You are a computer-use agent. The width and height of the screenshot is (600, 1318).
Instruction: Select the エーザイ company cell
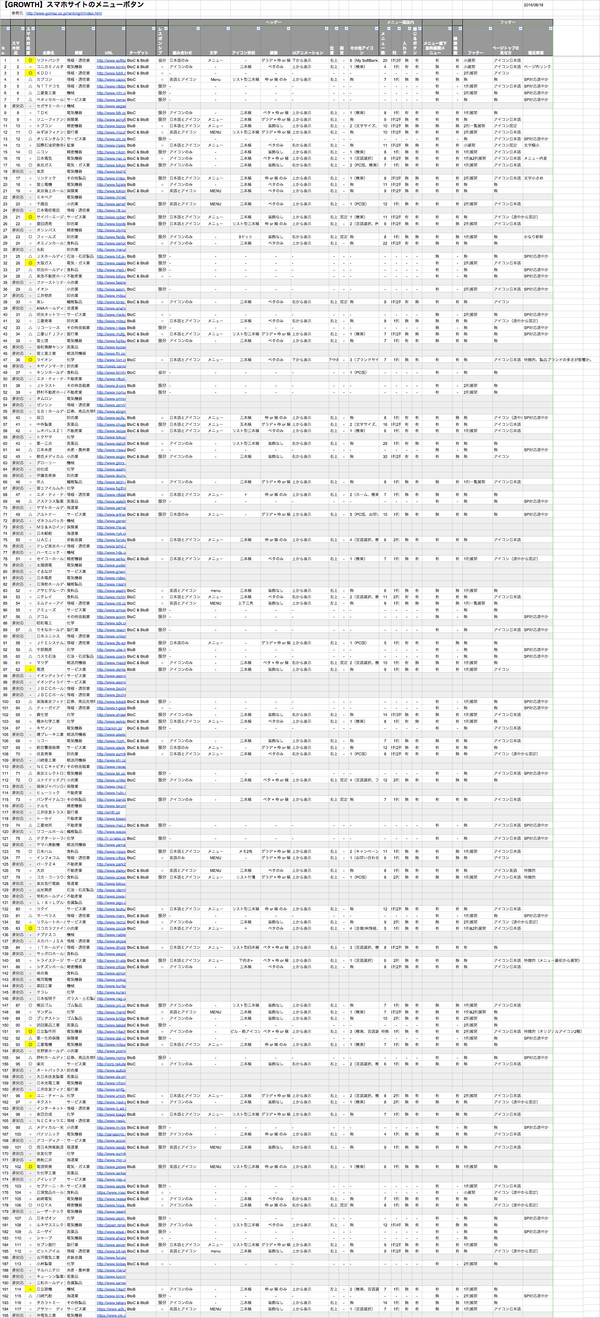[x=50, y=1231]
